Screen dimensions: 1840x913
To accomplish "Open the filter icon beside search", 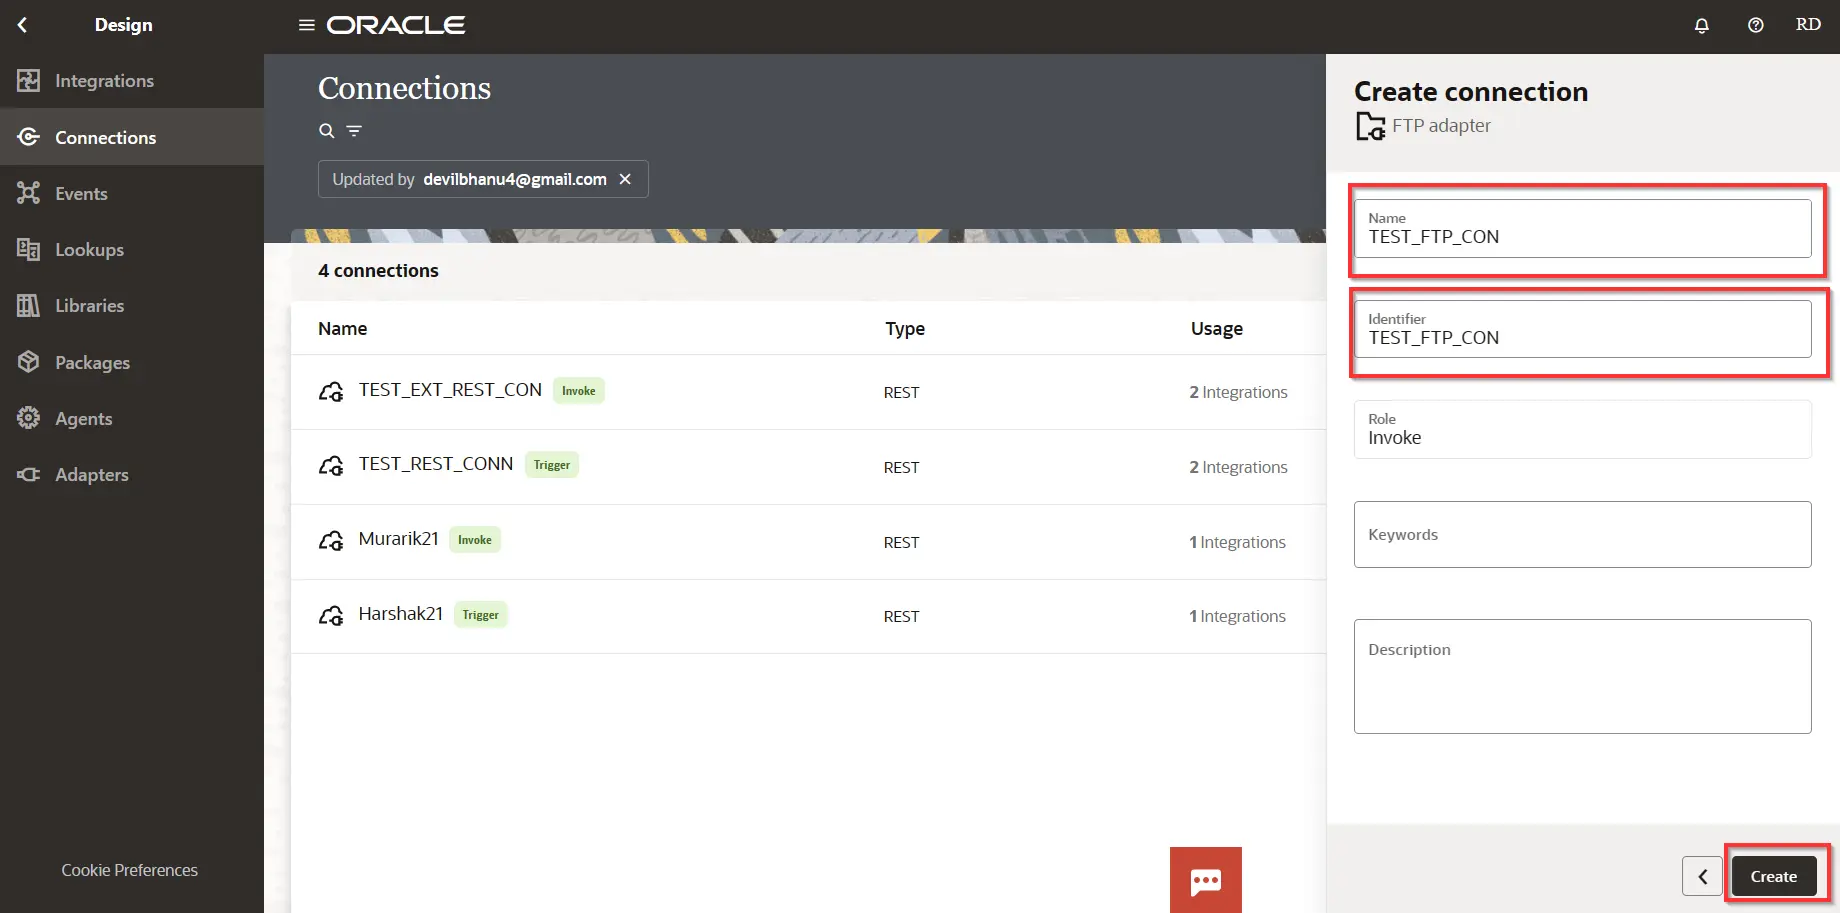I will (354, 131).
